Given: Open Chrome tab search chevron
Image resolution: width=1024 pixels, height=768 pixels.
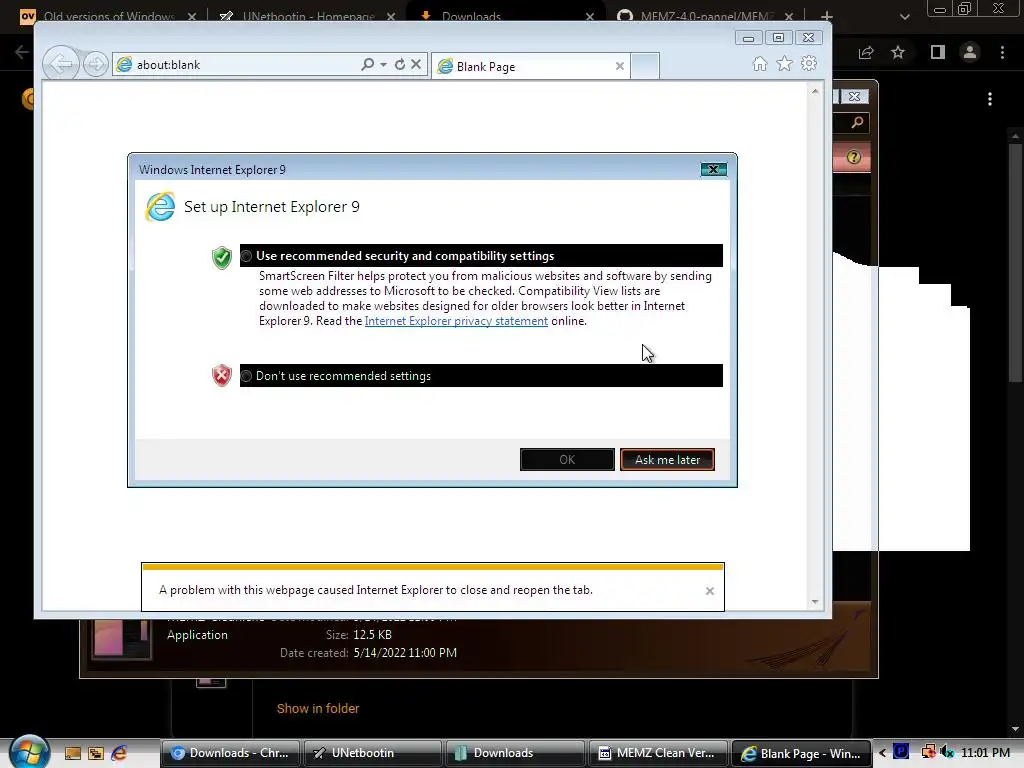Looking at the screenshot, I should pyautogui.click(x=904, y=17).
